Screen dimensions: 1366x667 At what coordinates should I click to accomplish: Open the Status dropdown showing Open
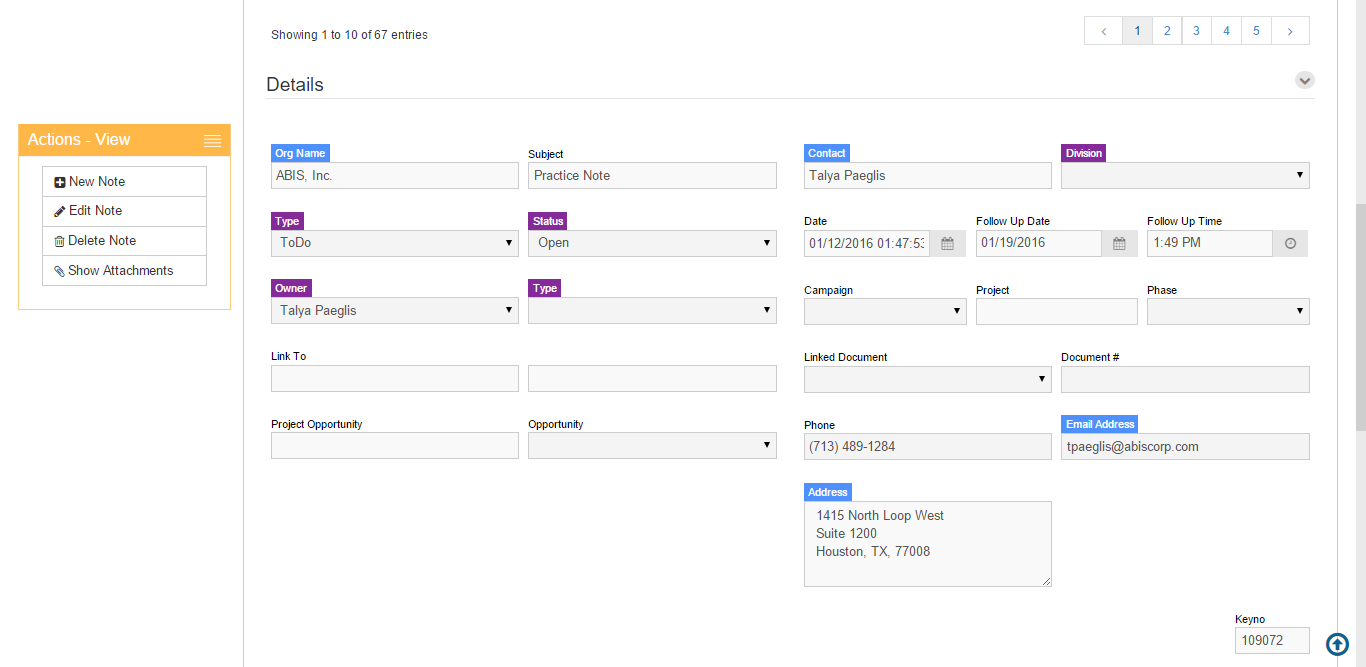[652, 243]
